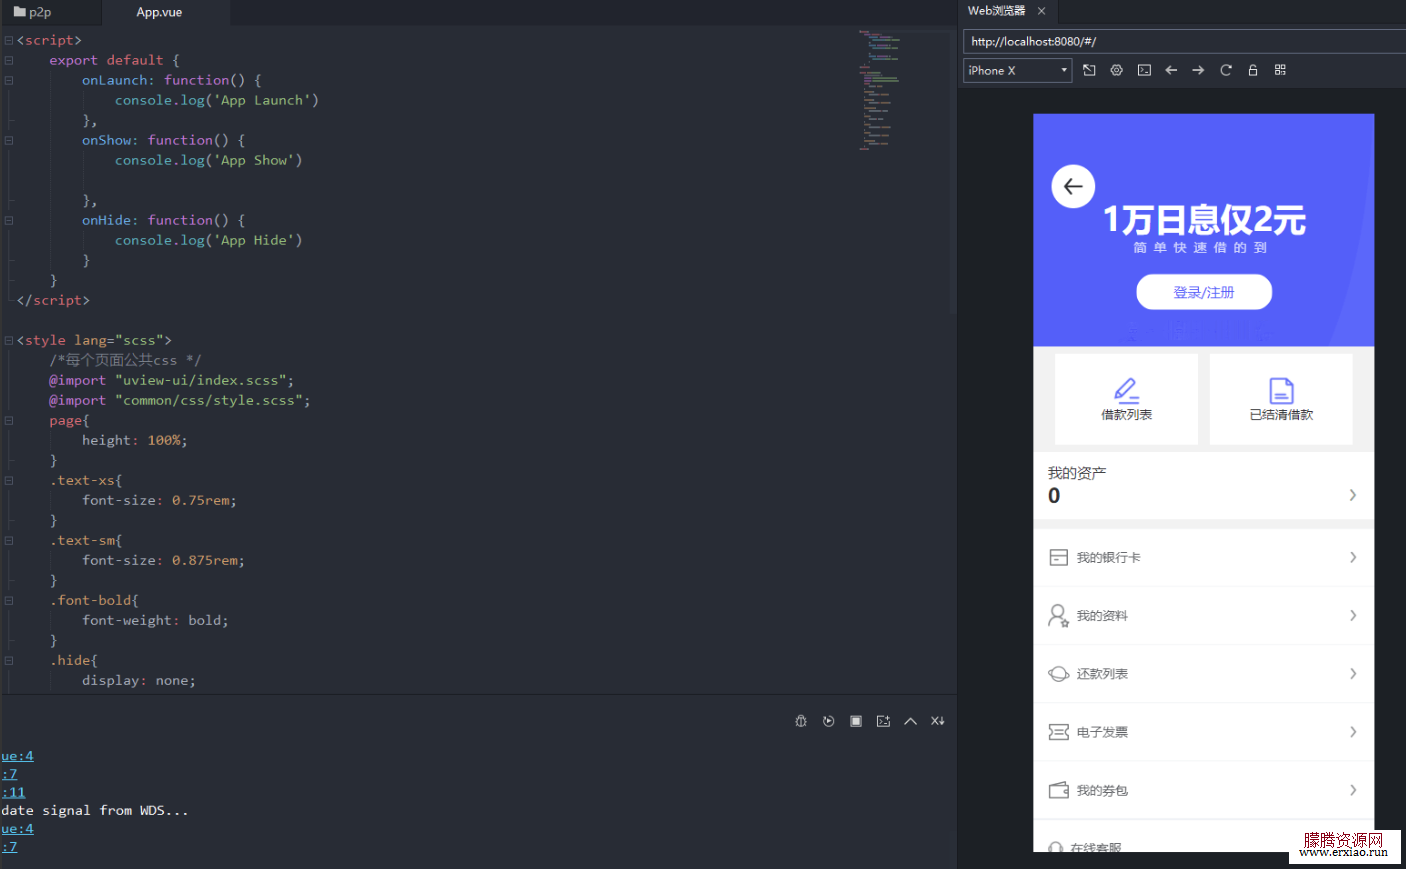Image resolution: width=1406 pixels, height=869 pixels.
Task: Go forward in the Web browser toolbar
Action: pos(1198,70)
